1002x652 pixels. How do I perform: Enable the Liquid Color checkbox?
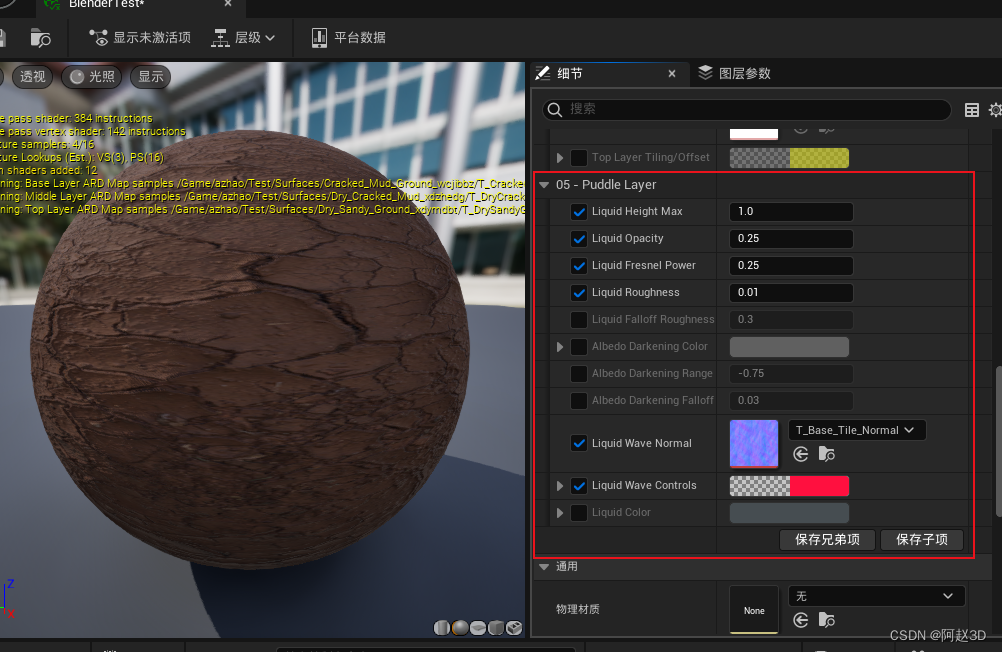coord(579,513)
